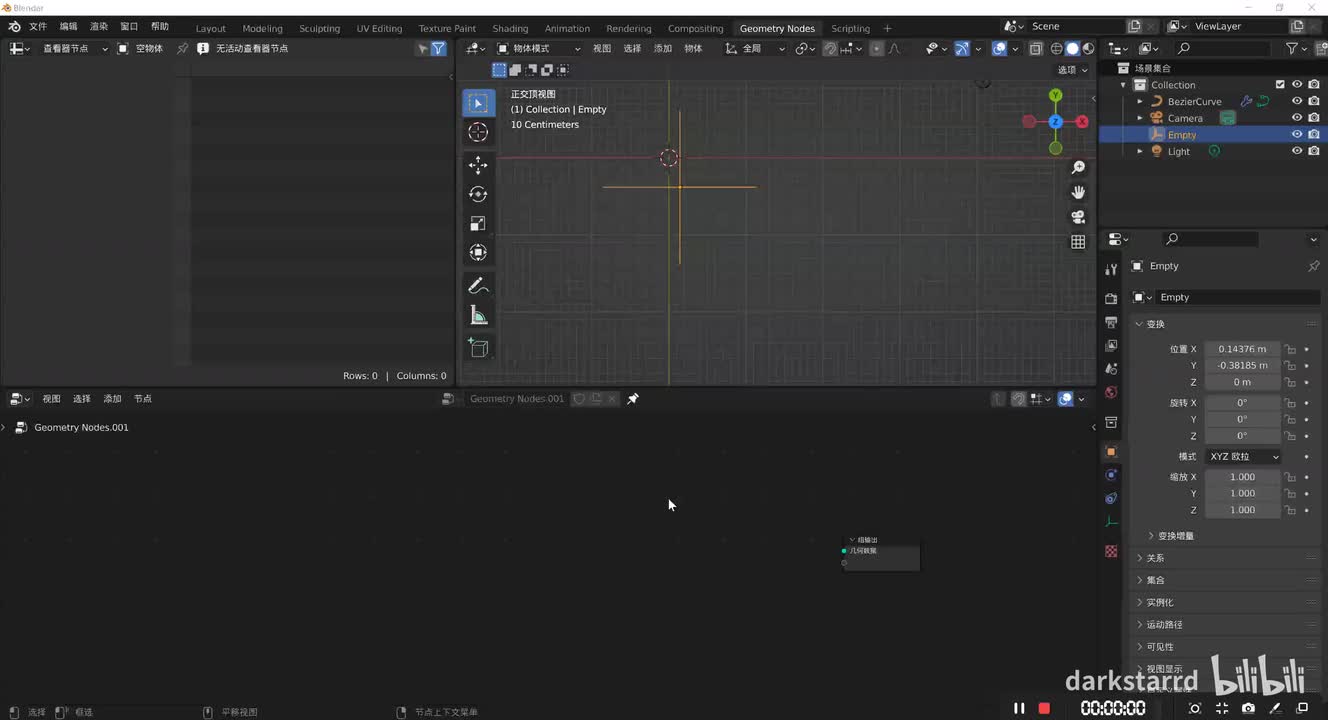The width and height of the screenshot is (1328, 720).
Task: Select the Measure tool
Action: (x=478, y=315)
